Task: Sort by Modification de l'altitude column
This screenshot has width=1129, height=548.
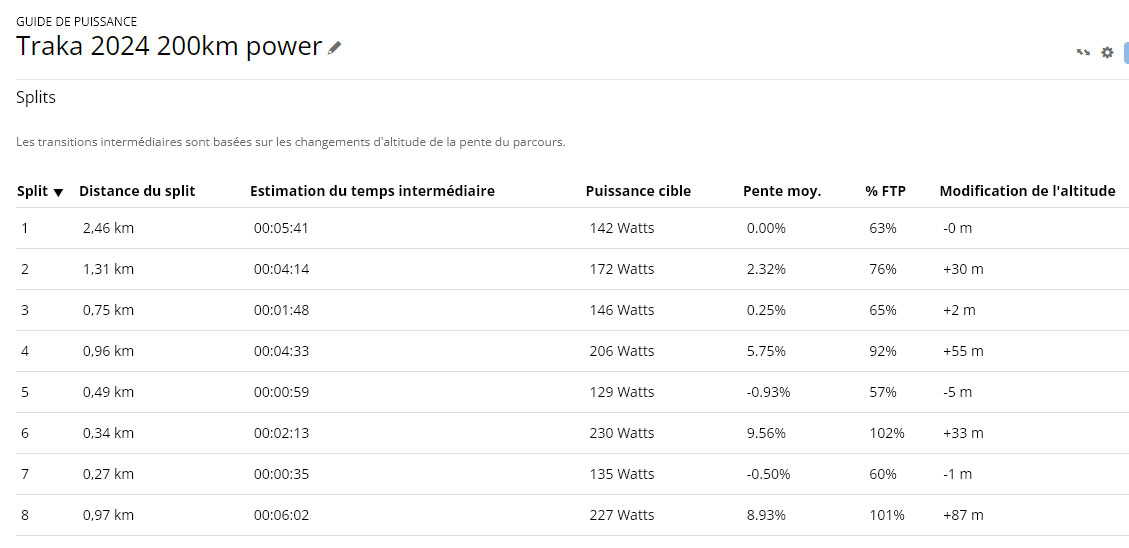Action: tap(1027, 192)
